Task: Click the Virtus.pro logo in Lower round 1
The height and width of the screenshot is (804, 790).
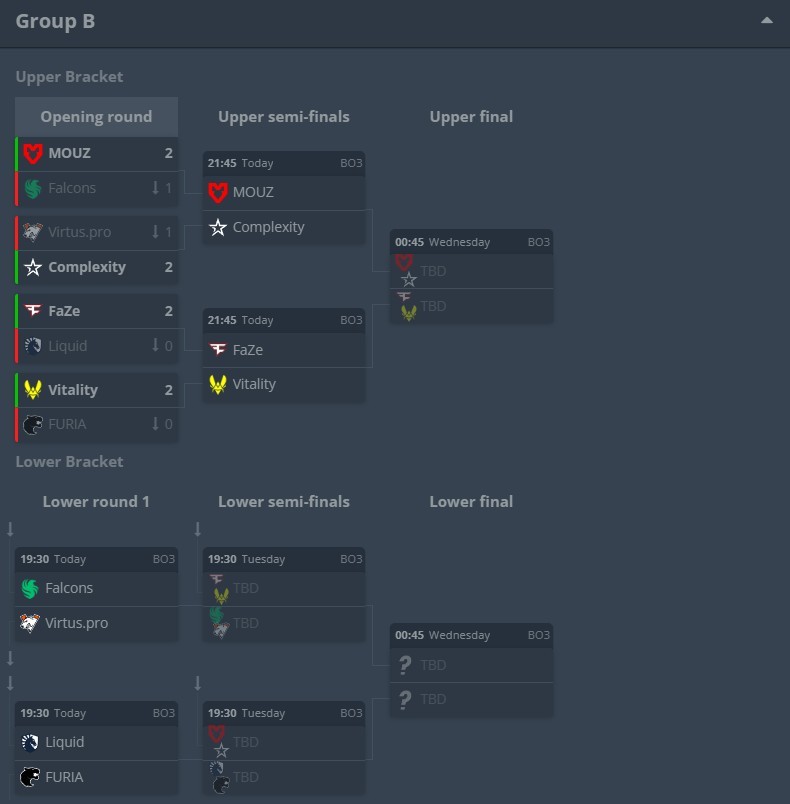Action: [30, 623]
